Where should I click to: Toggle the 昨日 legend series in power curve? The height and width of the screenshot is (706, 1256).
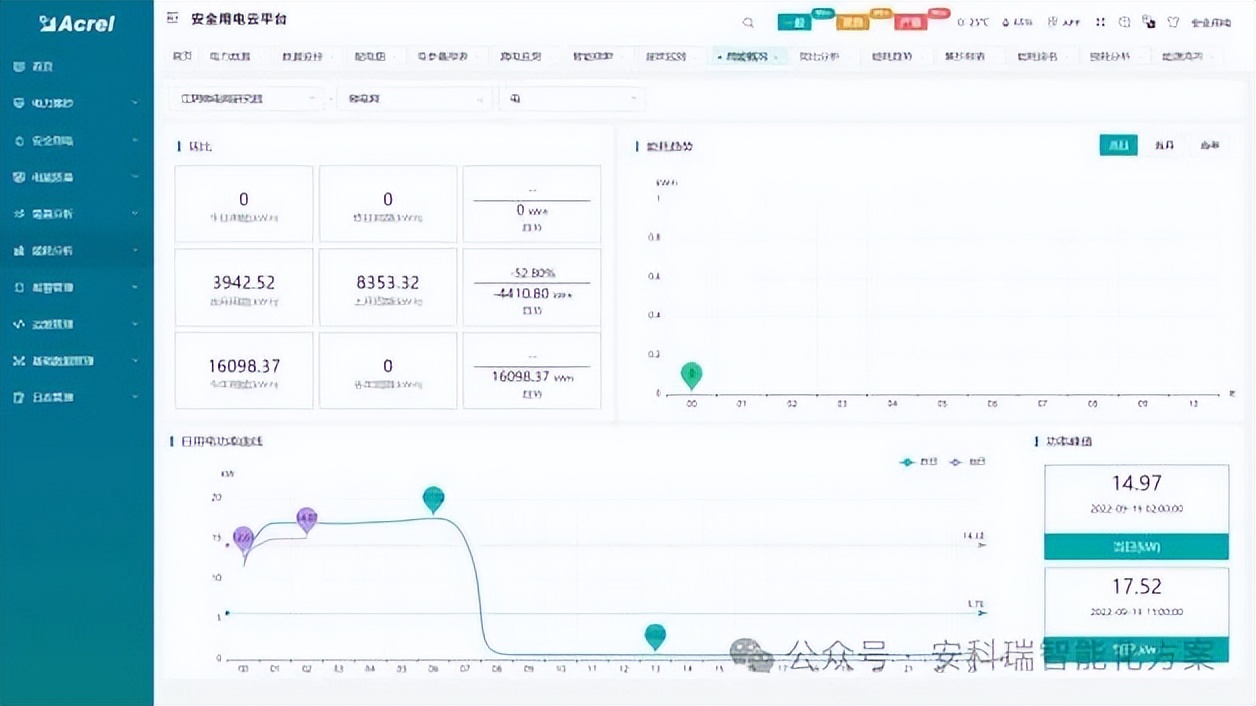pyautogui.click(x=967, y=462)
